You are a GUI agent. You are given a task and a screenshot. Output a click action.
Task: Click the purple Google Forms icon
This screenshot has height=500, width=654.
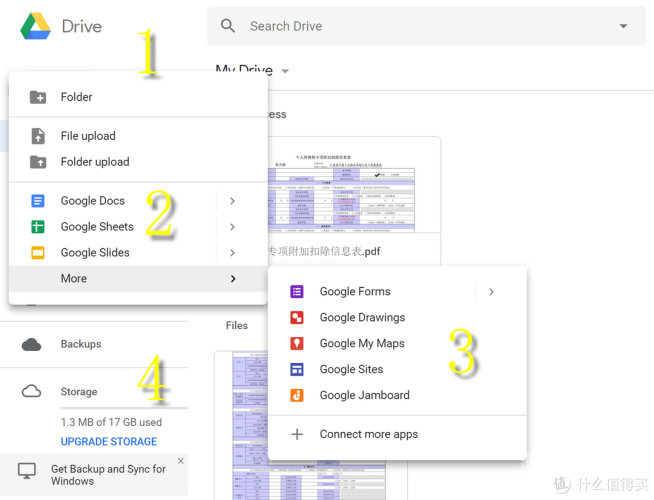[297, 291]
